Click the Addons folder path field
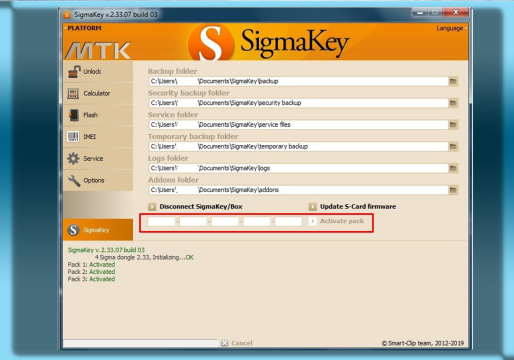 click(x=298, y=190)
